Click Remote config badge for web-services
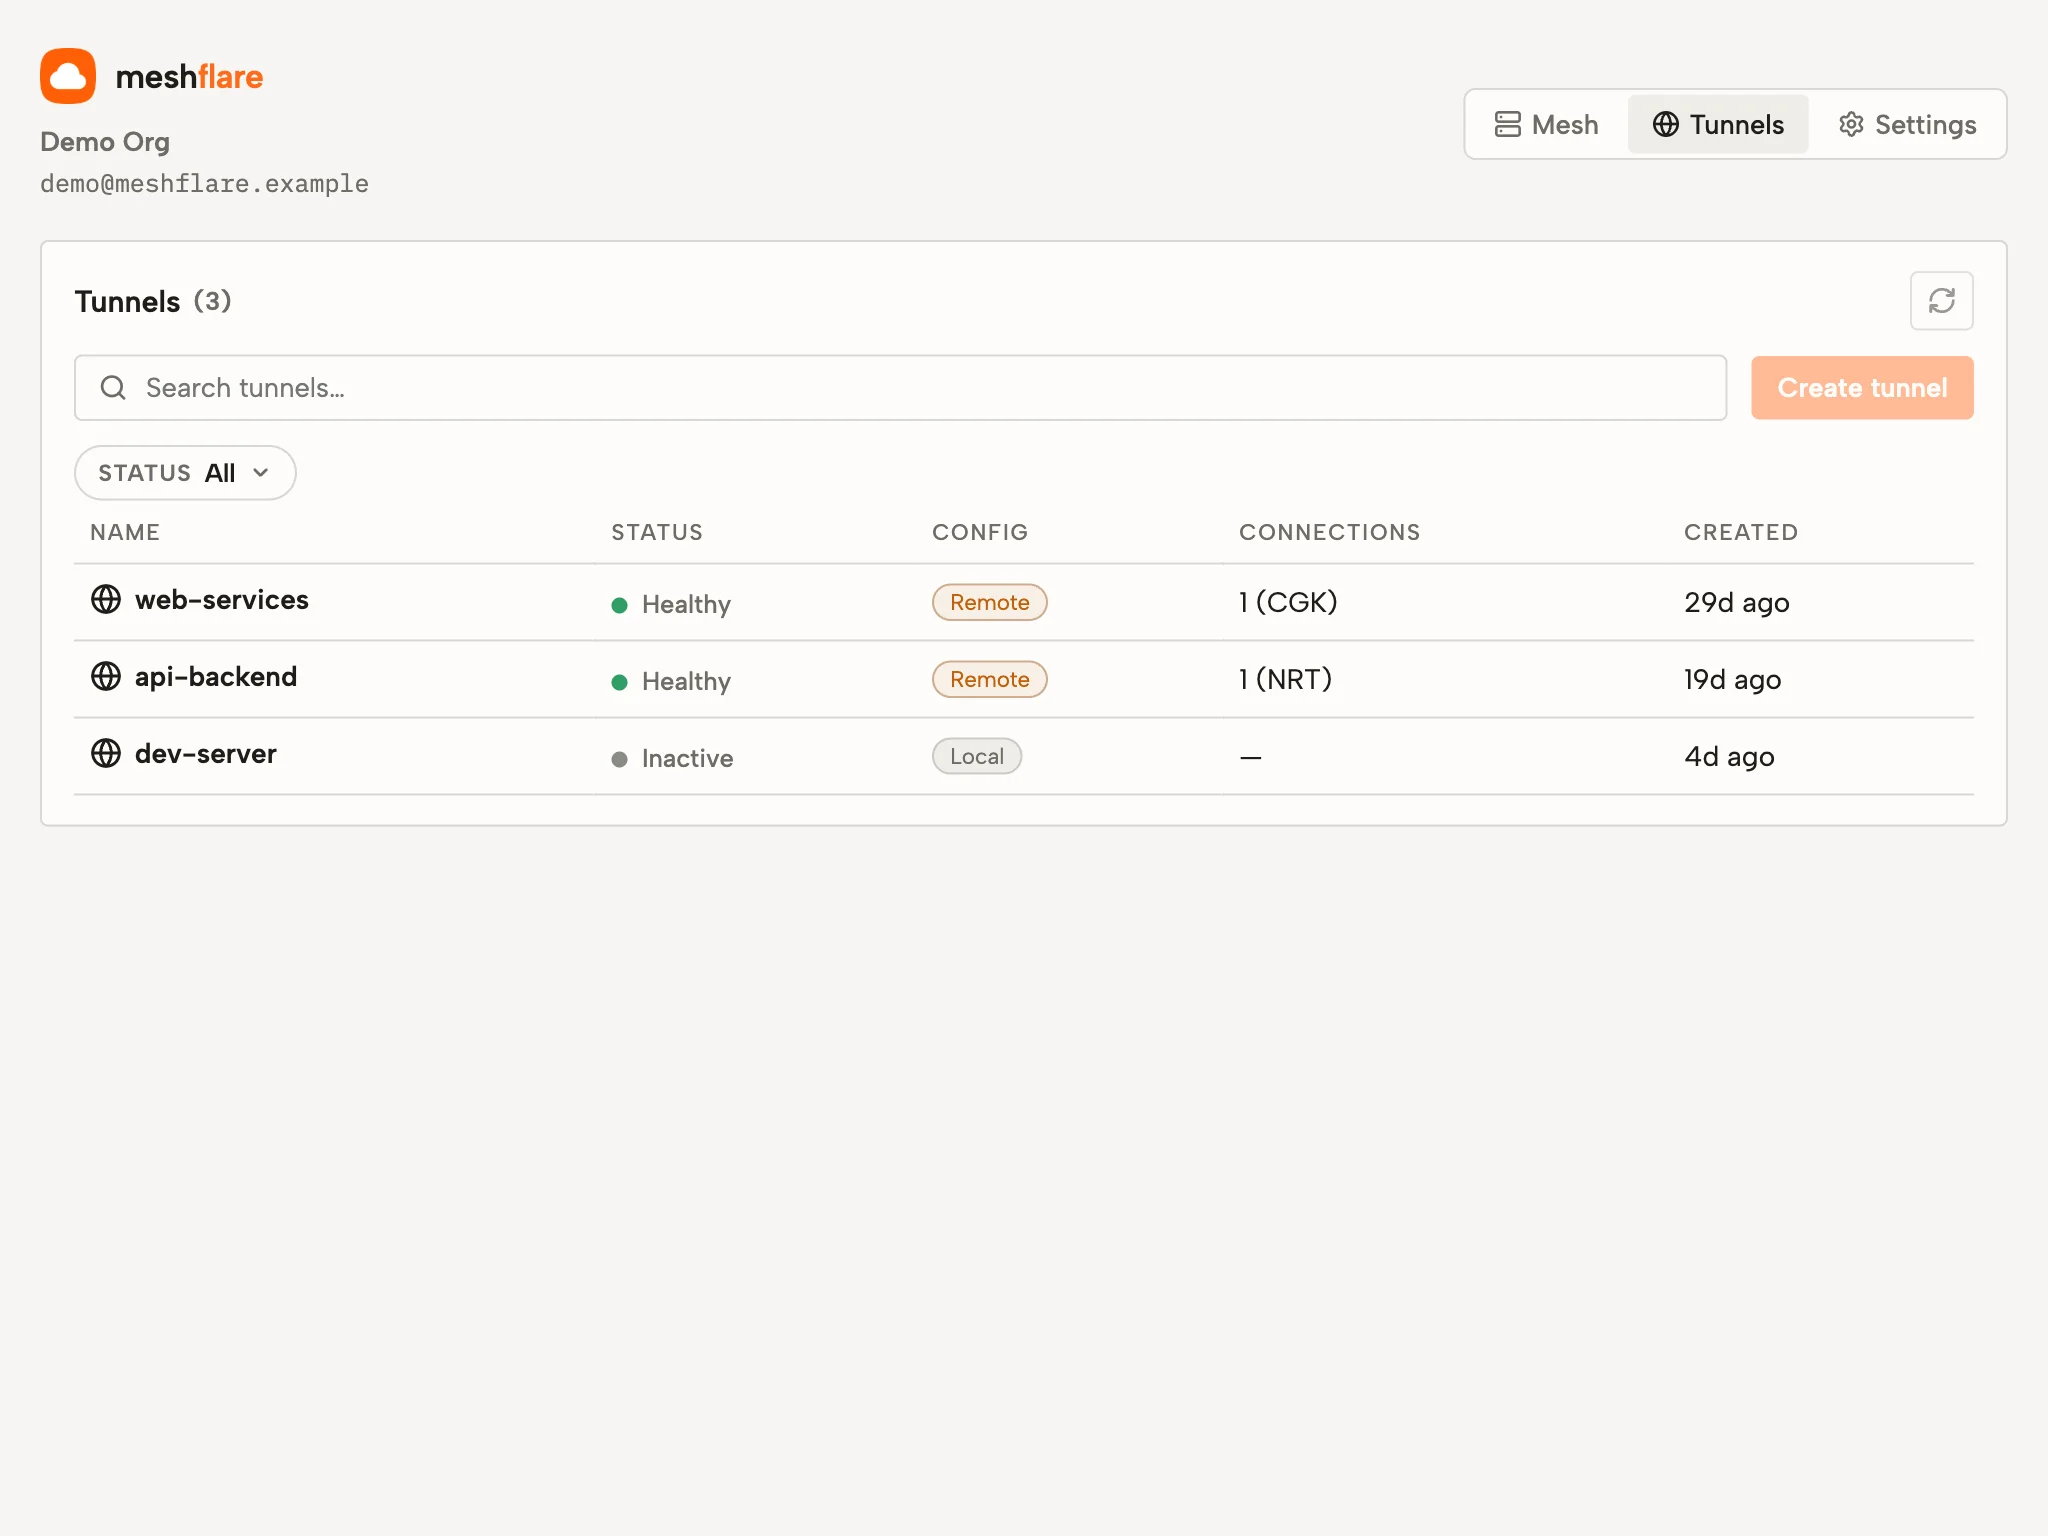Image resolution: width=2048 pixels, height=1536 pixels. point(989,602)
